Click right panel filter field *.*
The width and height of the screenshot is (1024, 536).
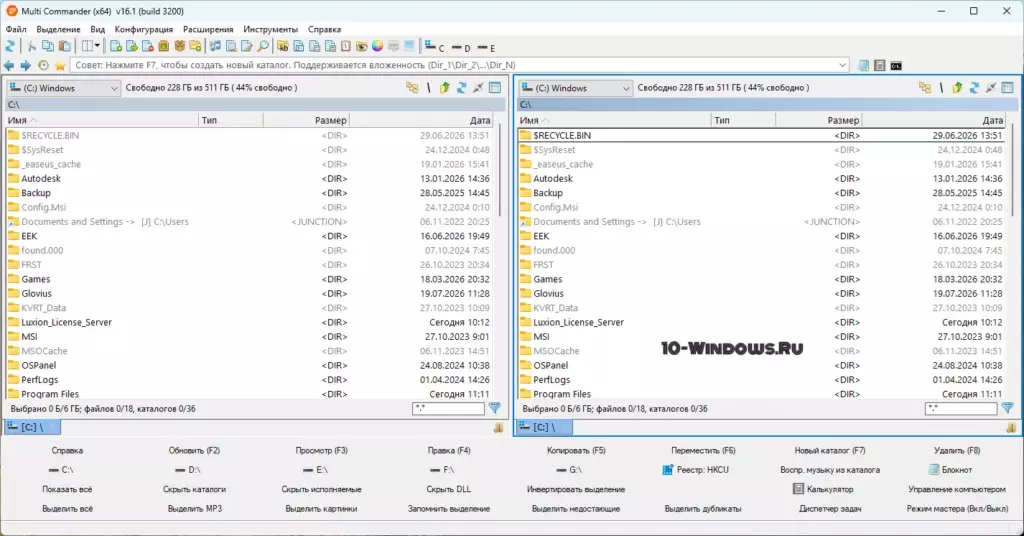tap(961, 408)
